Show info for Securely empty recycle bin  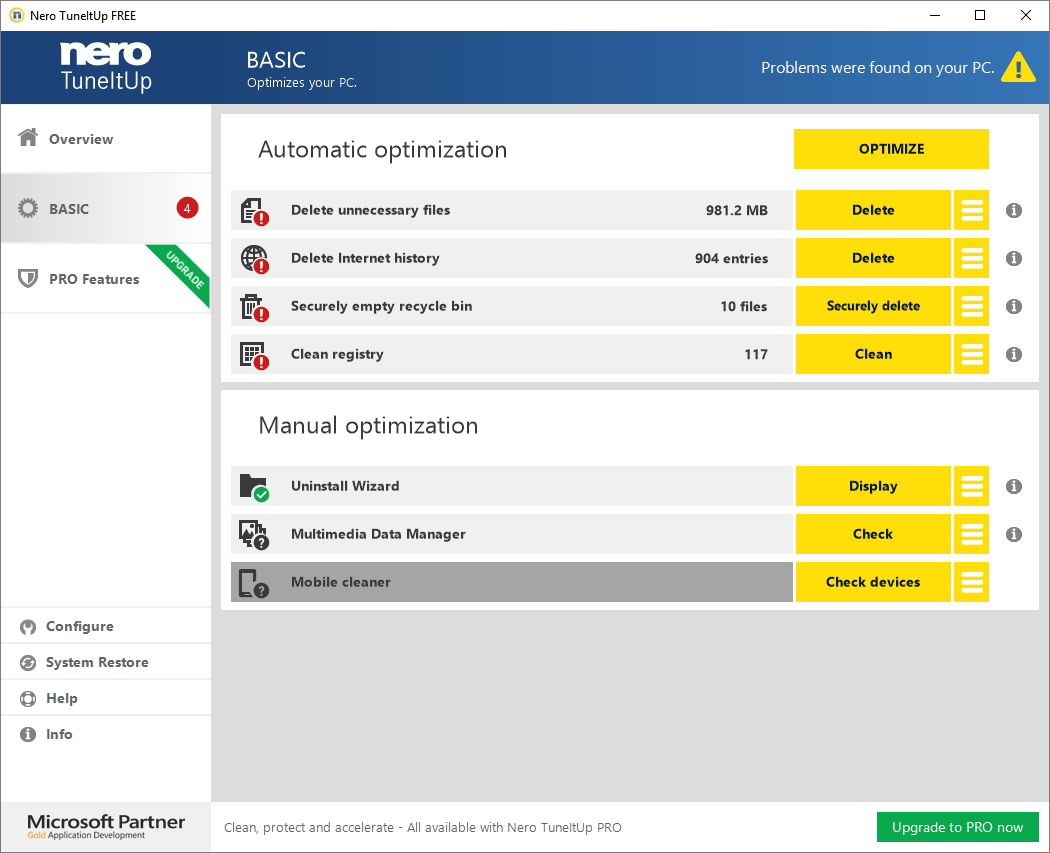(x=1014, y=306)
